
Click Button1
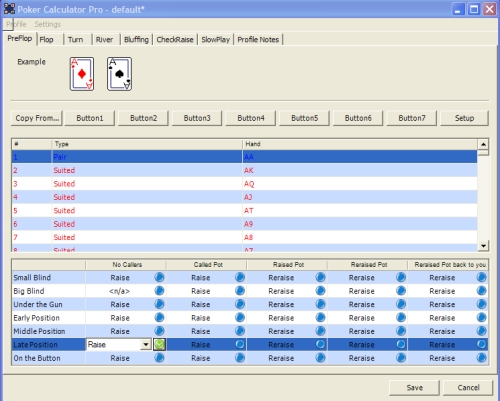click(x=90, y=118)
